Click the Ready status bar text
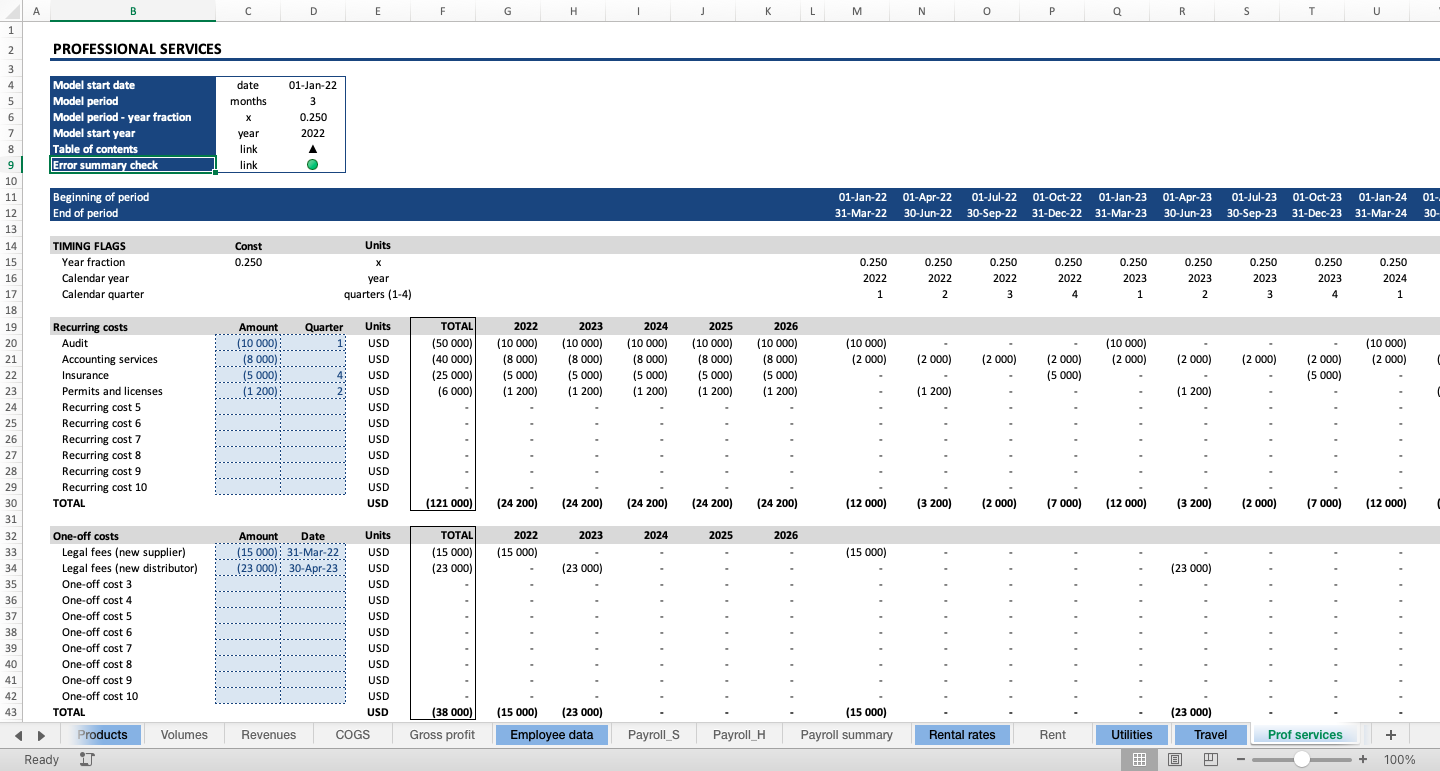The width and height of the screenshot is (1440, 771). (42, 760)
